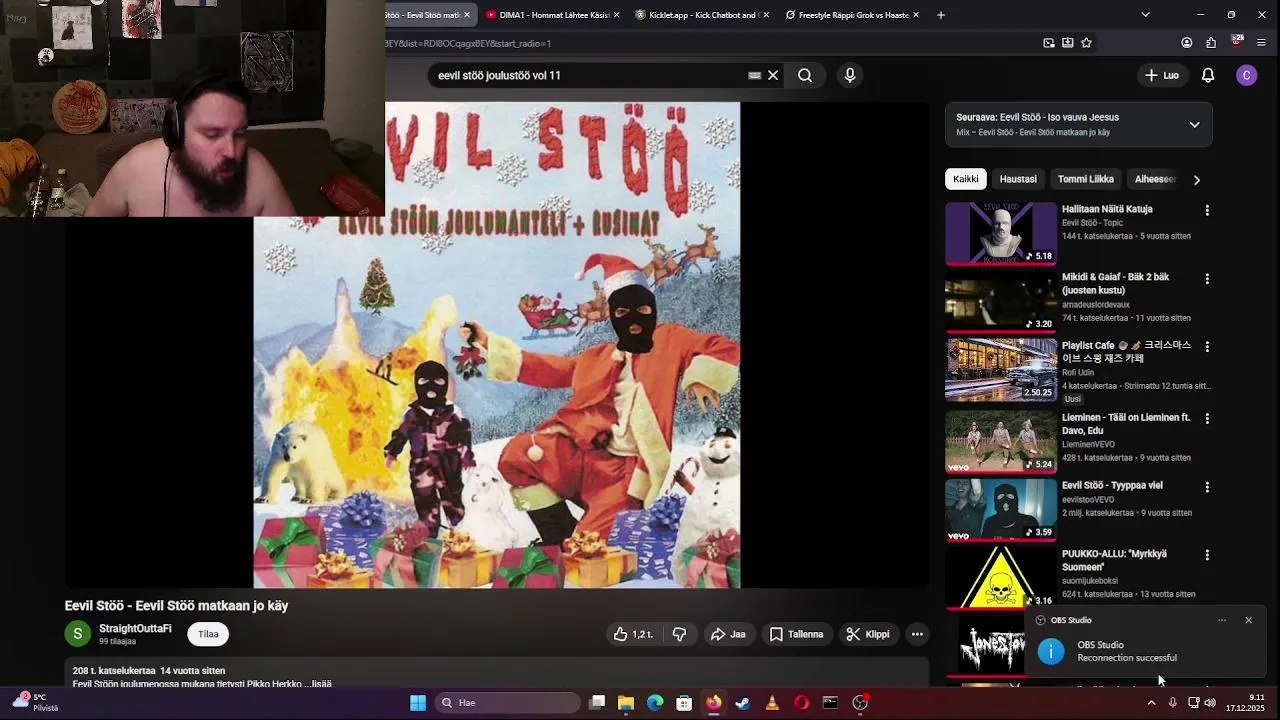Image resolution: width=1280 pixels, height=720 pixels.
Task: Open OBS Studio from taskbar
Action: point(860,703)
